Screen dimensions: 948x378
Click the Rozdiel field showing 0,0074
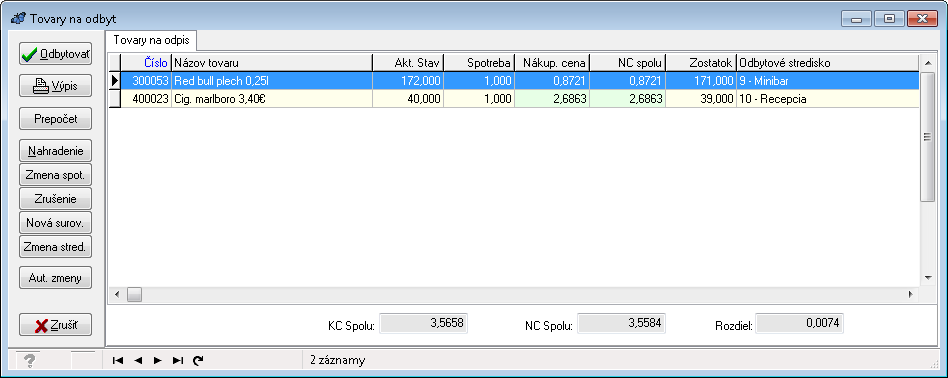coord(799,323)
